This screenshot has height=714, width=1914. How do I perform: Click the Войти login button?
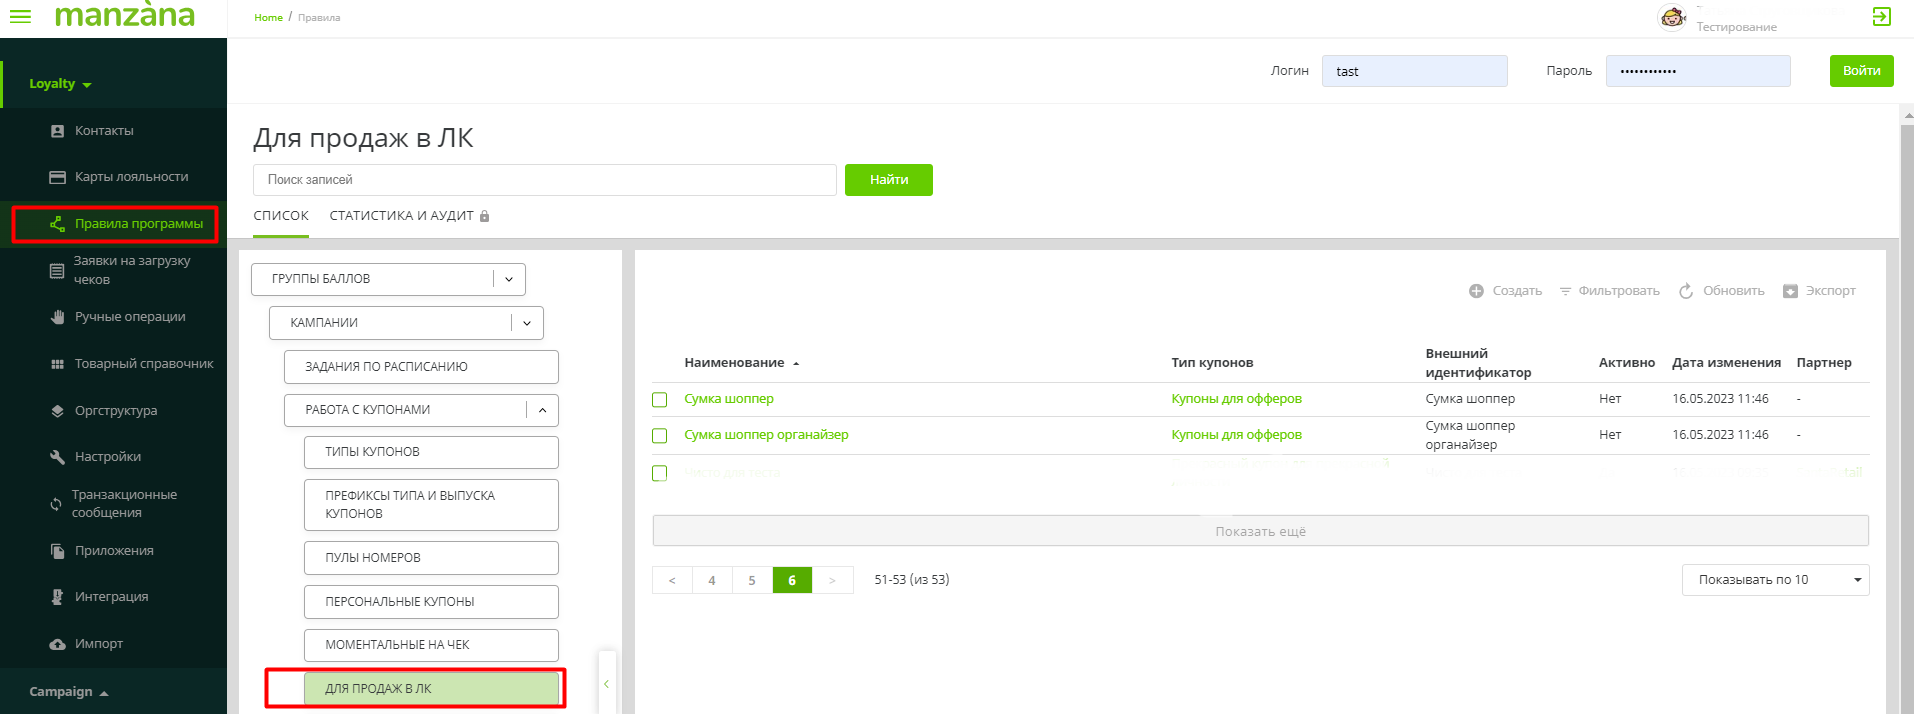pos(1861,71)
